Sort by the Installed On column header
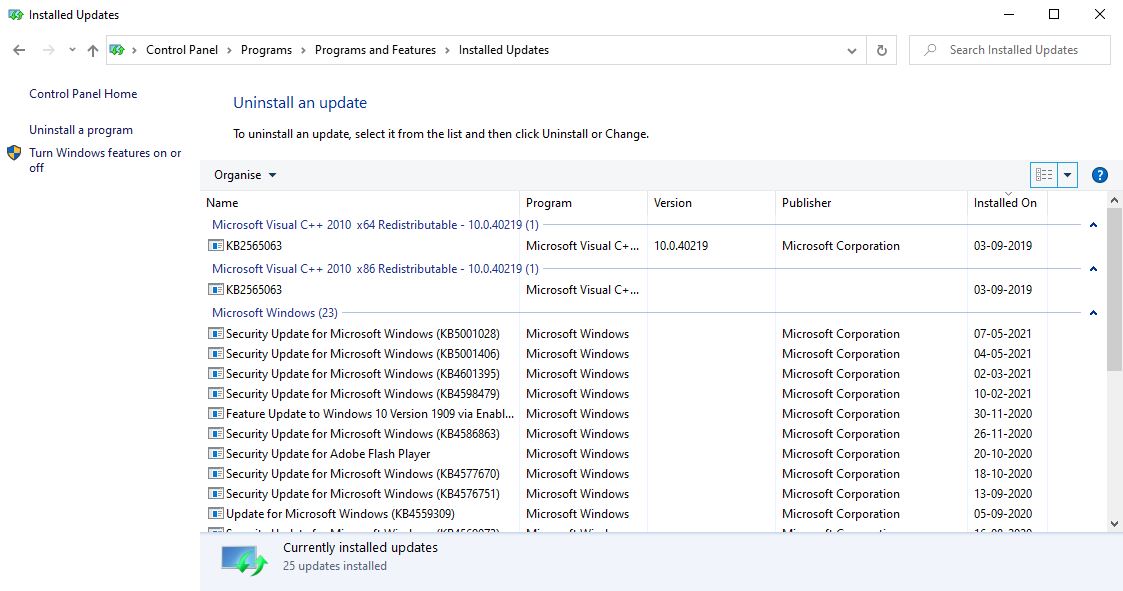Screen dimensions: 1123x591 [1008, 203]
